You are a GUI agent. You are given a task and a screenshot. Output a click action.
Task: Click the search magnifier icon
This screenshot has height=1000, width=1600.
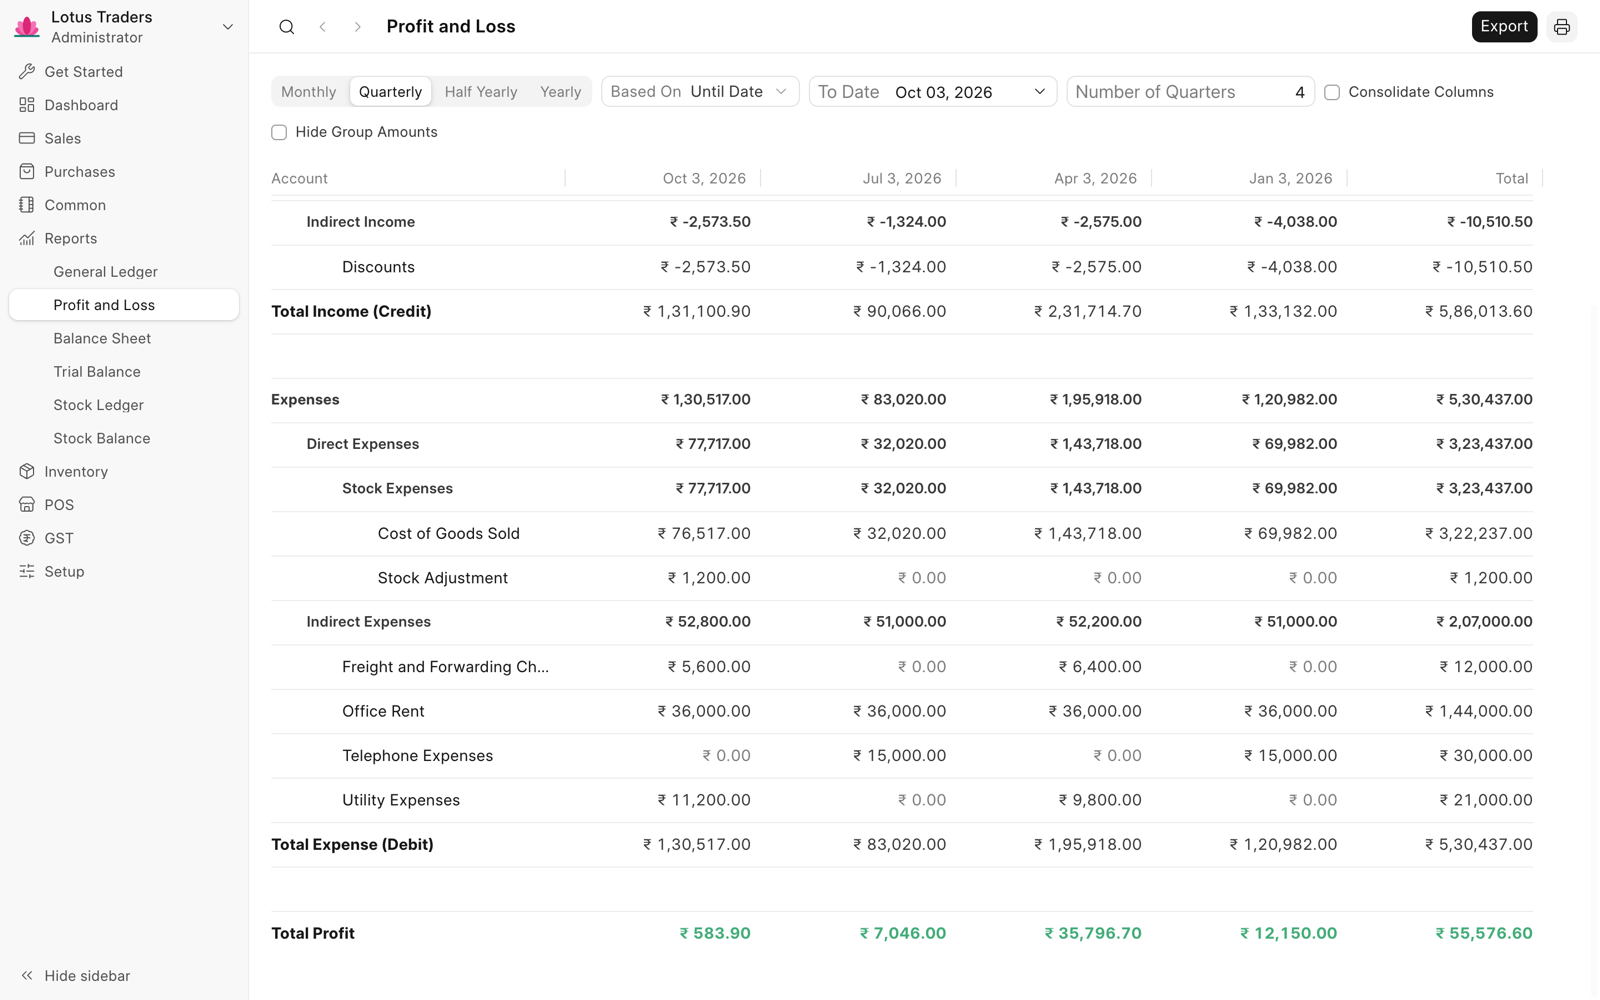pyautogui.click(x=287, y=27)
